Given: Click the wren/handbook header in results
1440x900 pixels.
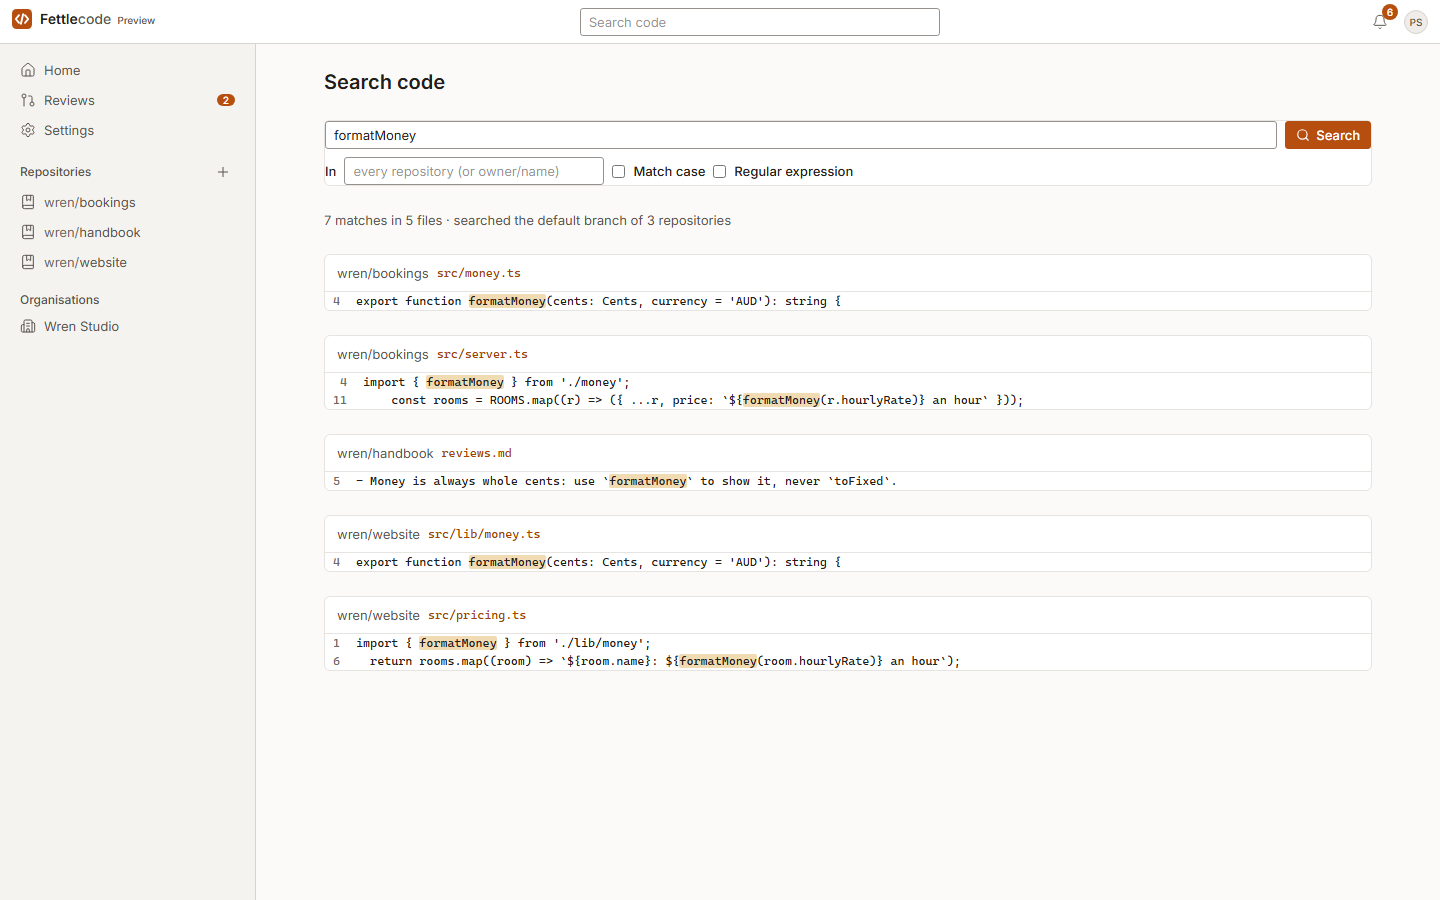Looking at the screenshot, I should click(x=385, y=453).
